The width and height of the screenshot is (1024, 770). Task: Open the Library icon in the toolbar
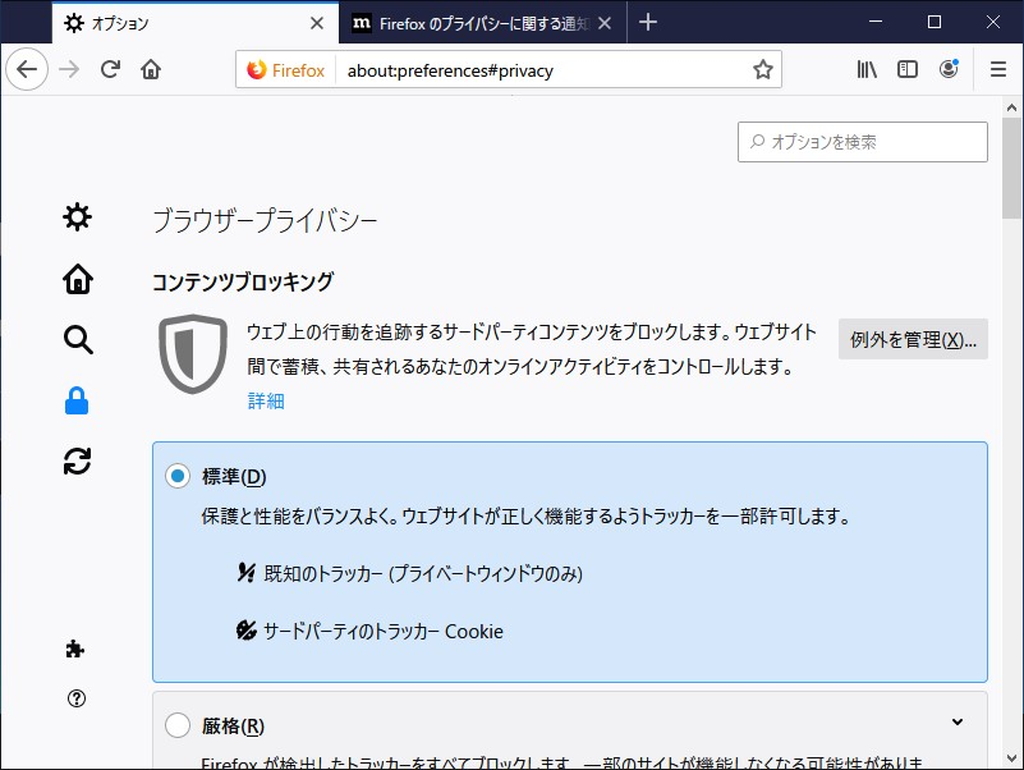[x=866, y=69]
